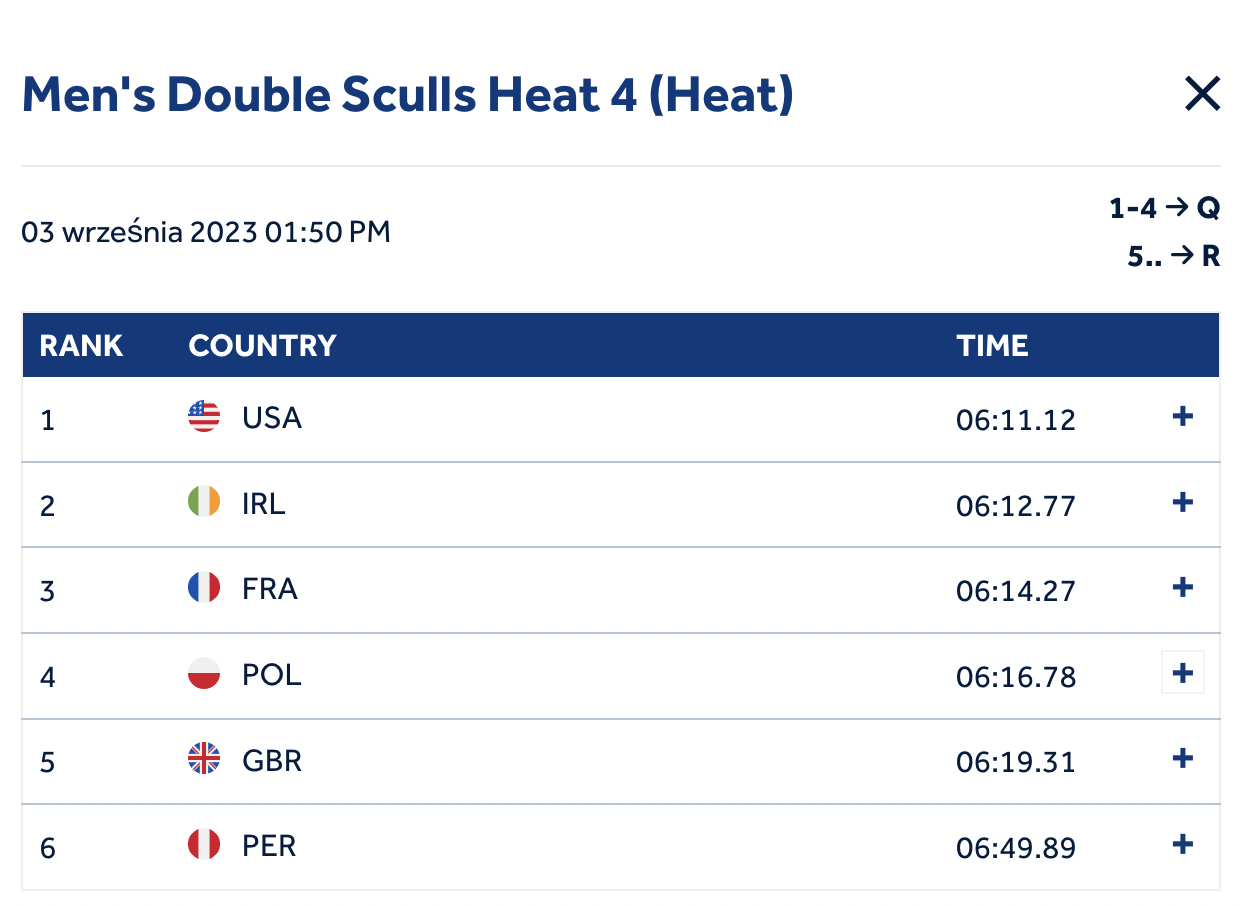The width and height of the screenshot is (1242, 906).
Task: Expand the IRL row with plus icon
Action: coord(1183,502)
